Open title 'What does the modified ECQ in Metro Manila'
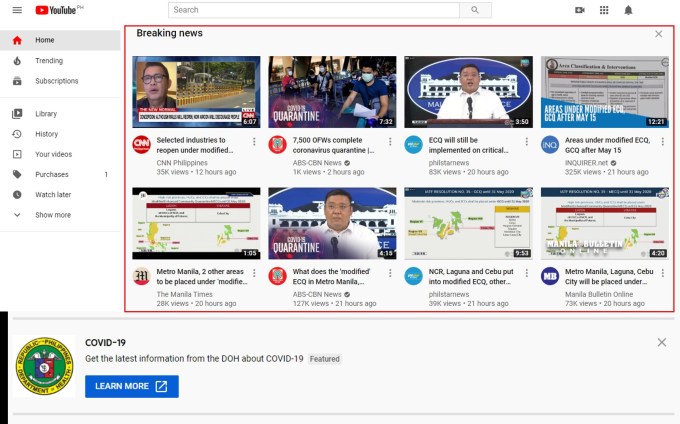680x424 pixels. tap(331, 277)
